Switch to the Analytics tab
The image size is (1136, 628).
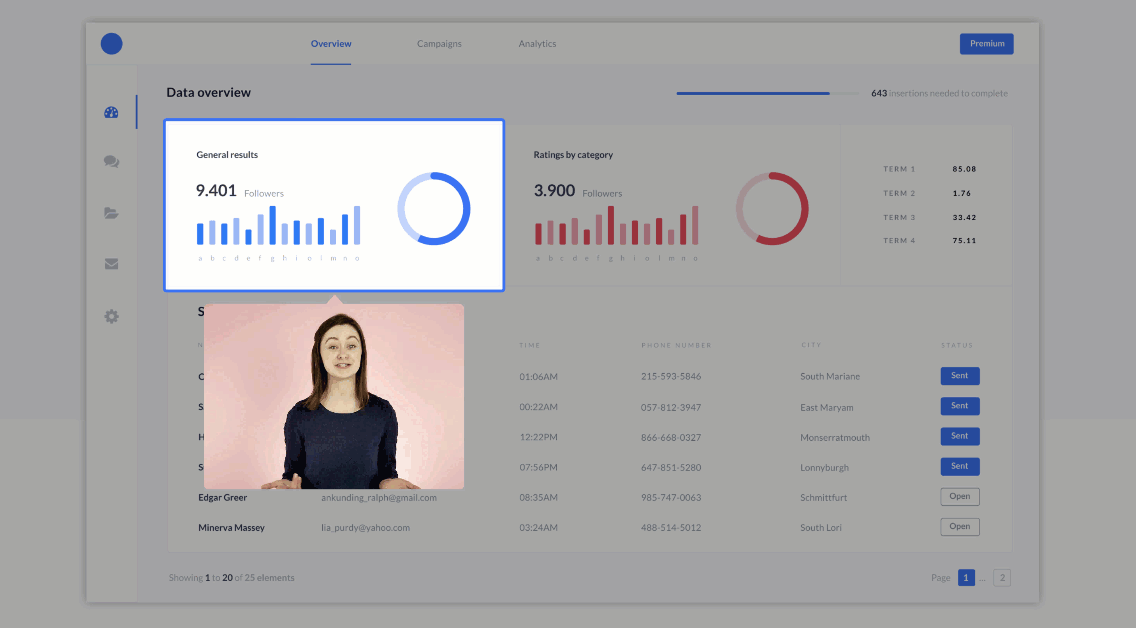tap(537, 44)
